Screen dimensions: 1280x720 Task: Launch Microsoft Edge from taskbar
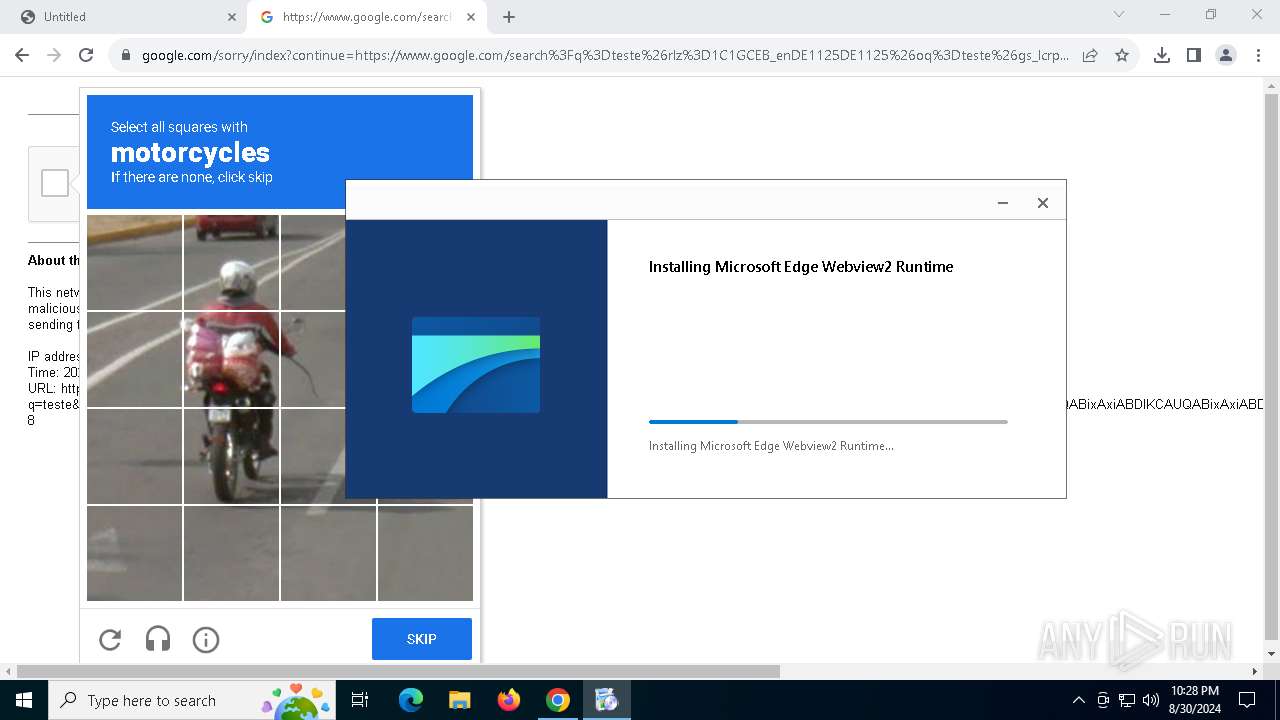pyautogui.click(x=411, y=700)
